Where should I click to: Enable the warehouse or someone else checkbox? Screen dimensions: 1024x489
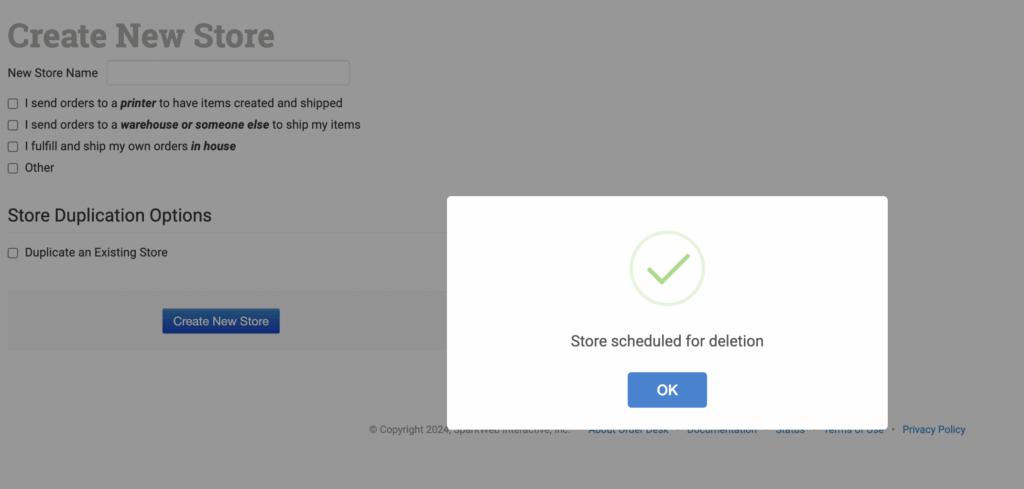point(13,126)
